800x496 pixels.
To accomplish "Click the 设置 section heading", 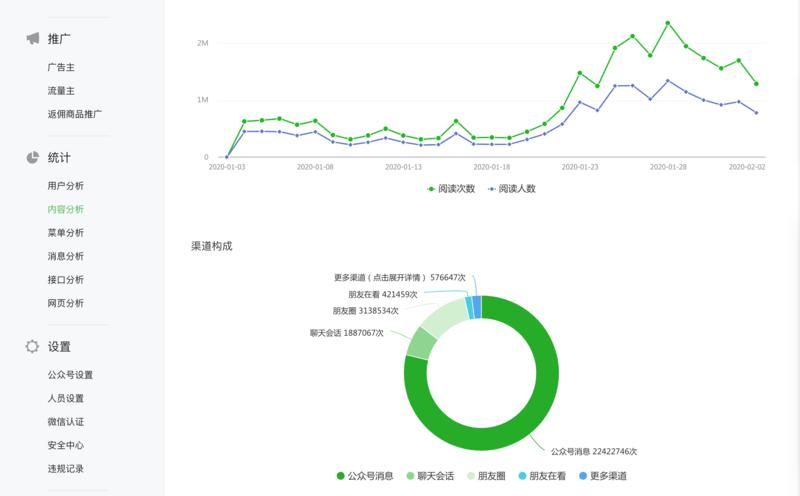I will (x=59, y=347).
